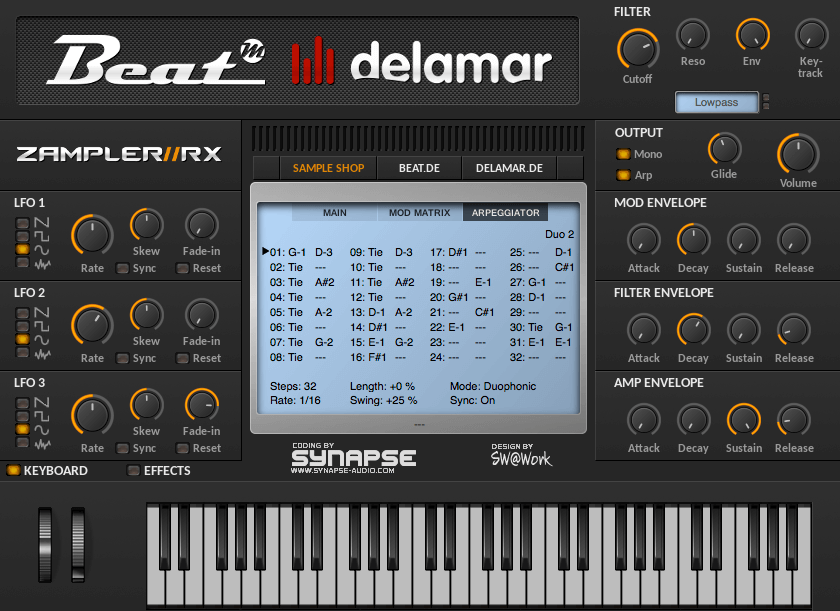Screen dimensions: 840x611
Task: Select noise waveform for LFO 3
Action: pos(22,442)
